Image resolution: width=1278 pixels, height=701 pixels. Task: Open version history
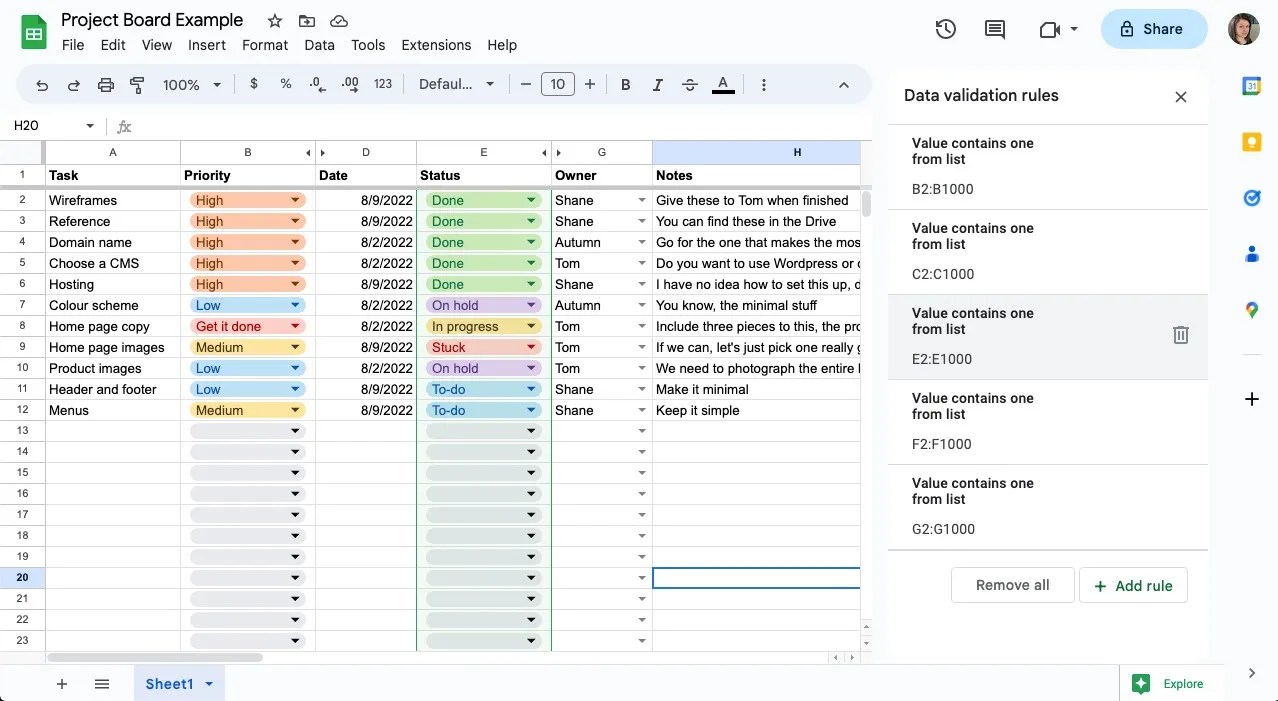(x=944, y=29)
